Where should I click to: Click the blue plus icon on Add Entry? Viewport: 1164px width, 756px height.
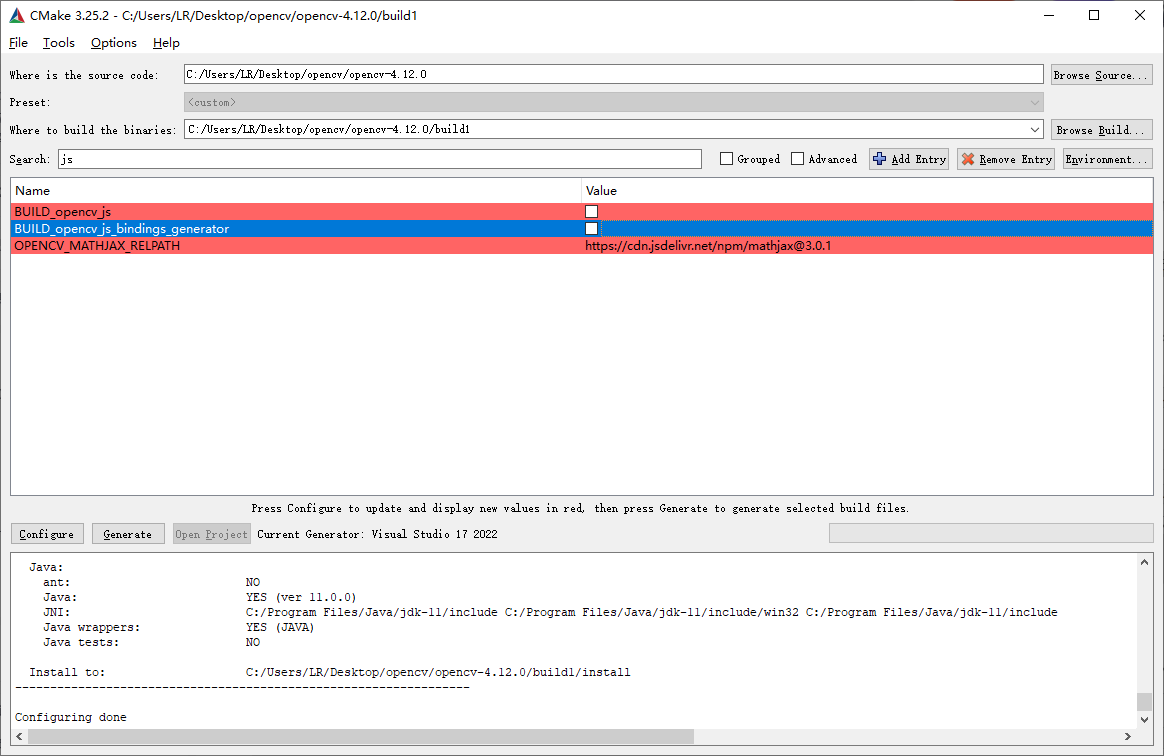click(x=880, y=159)
